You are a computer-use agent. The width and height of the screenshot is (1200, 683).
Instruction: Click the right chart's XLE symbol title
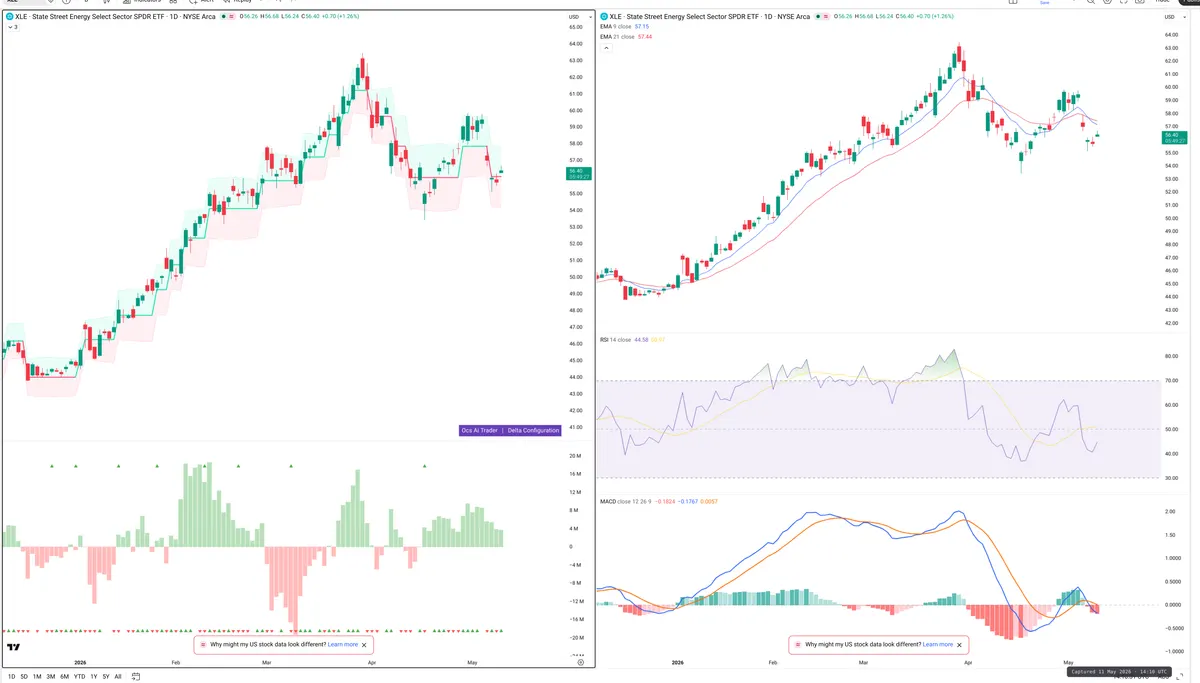click(x=710, y=17)
